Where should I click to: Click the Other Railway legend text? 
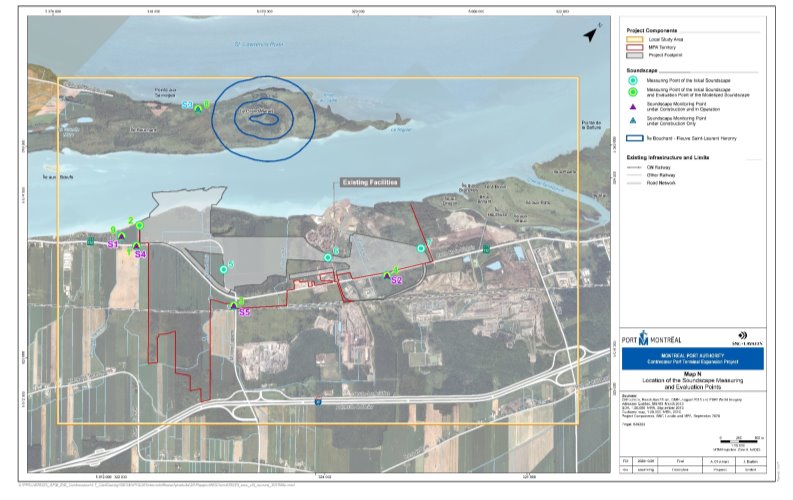click(x=660, y=175)
